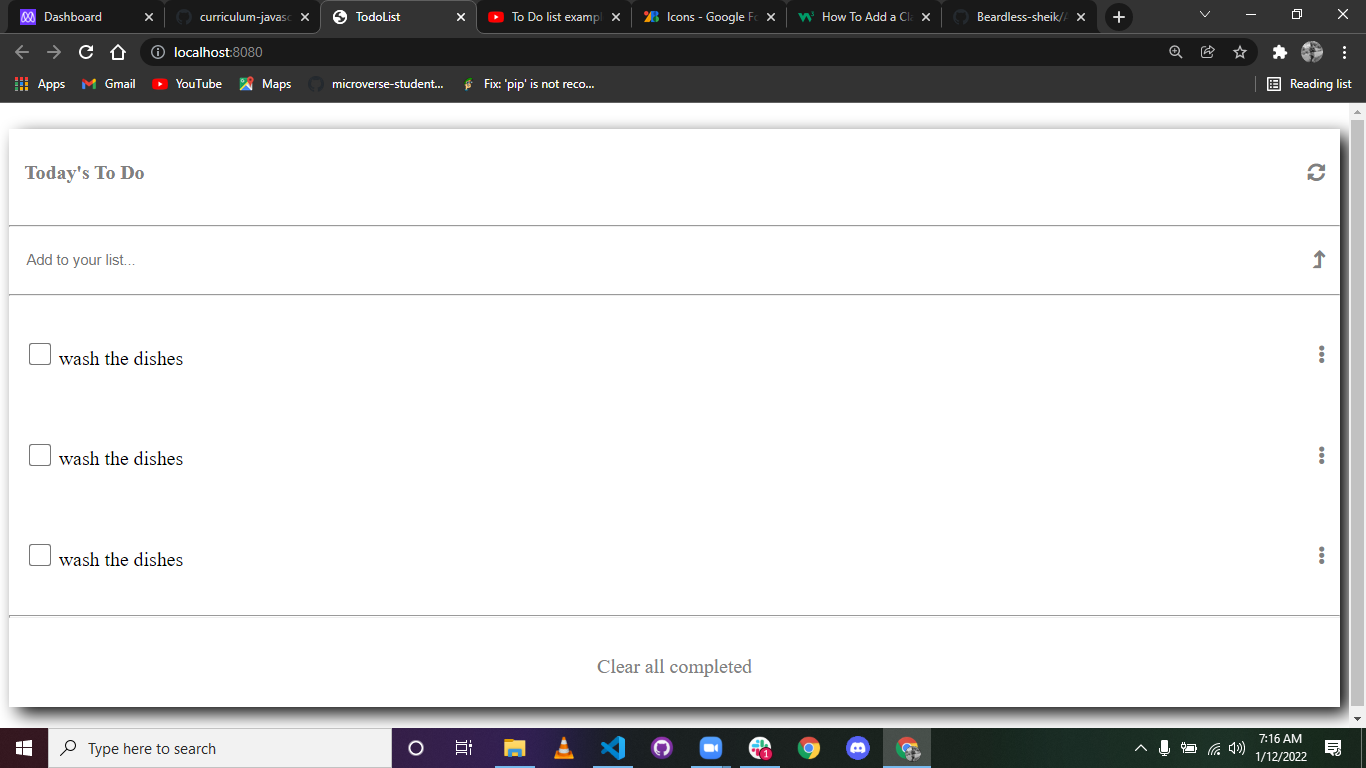Open the volume control in tray
Viewport: 1366px width, 768px height.
(x=1238, y=748)
